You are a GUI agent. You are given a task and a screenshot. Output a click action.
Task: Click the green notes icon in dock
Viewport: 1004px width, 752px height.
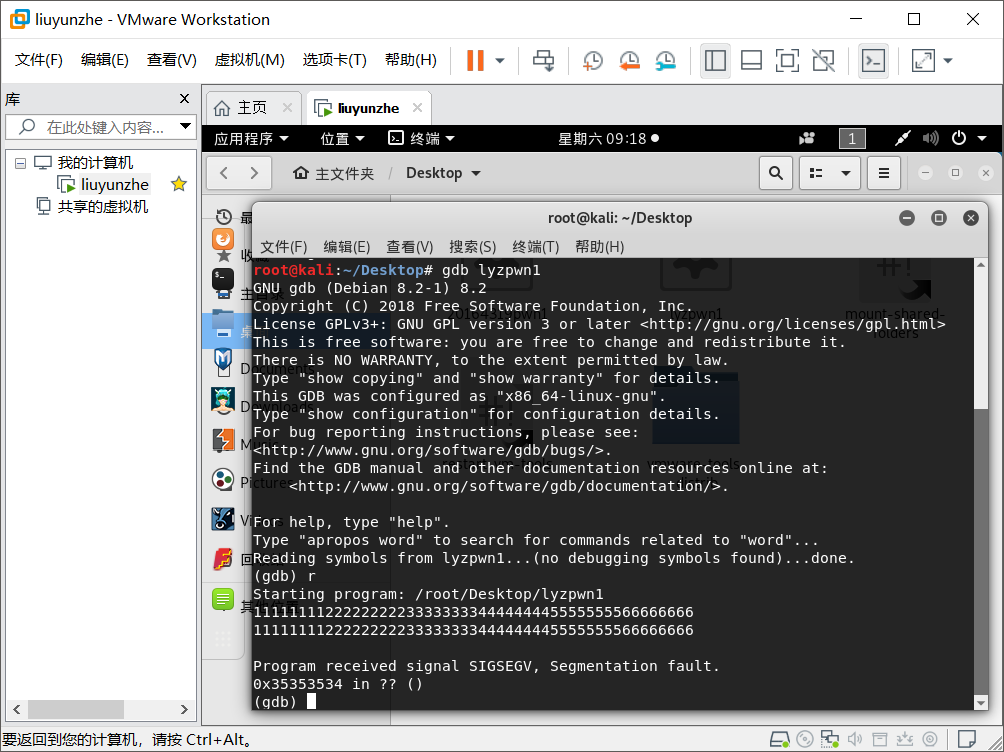[223, 599]
